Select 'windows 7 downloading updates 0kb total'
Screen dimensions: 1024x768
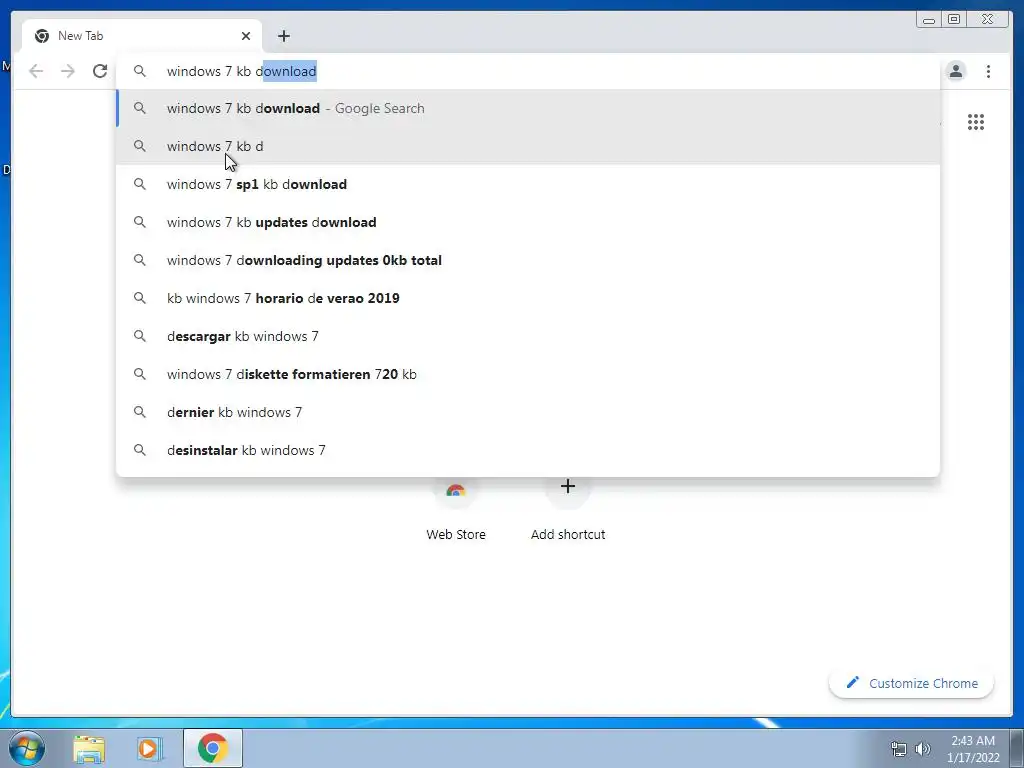tap(528, 260)
